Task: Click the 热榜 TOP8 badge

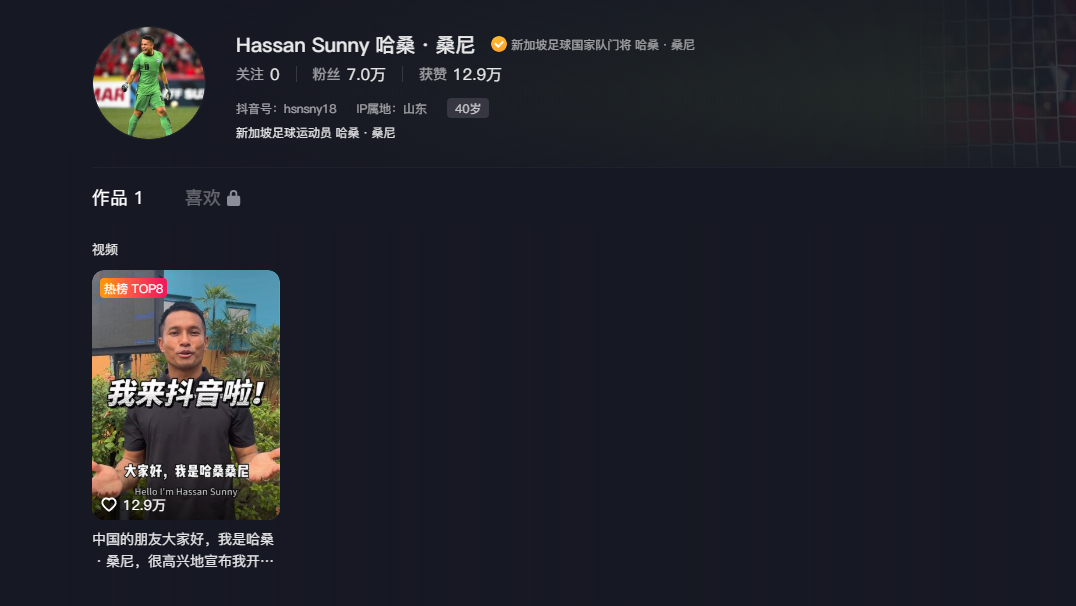Action: (134, 288)
